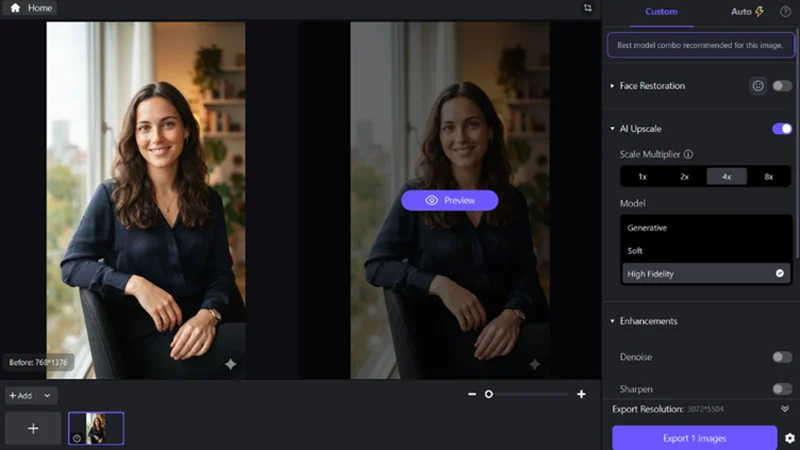Click the High Fidelity checkmark icon

(x=780, y=273)
